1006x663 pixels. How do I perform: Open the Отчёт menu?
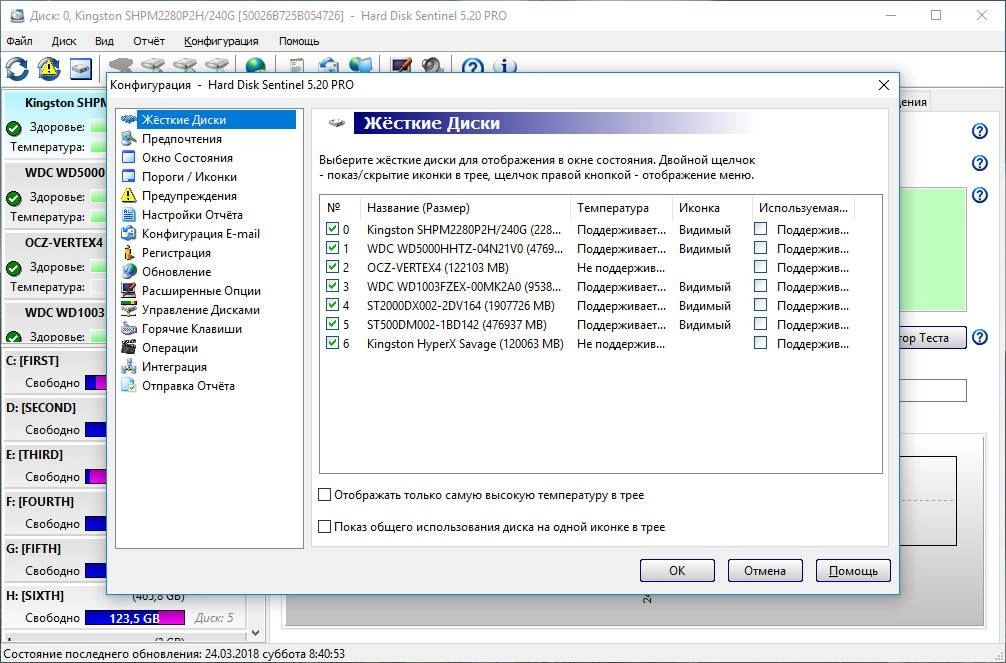149,41
